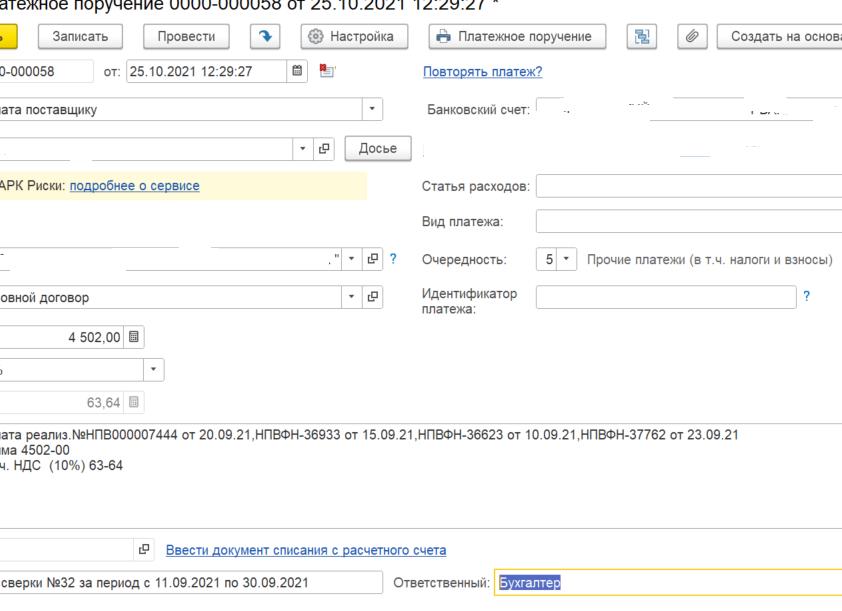The width and height of the screenshot is (842, 611).
Task: Open the Повторять платеж? link
Action: coord(482,71)
